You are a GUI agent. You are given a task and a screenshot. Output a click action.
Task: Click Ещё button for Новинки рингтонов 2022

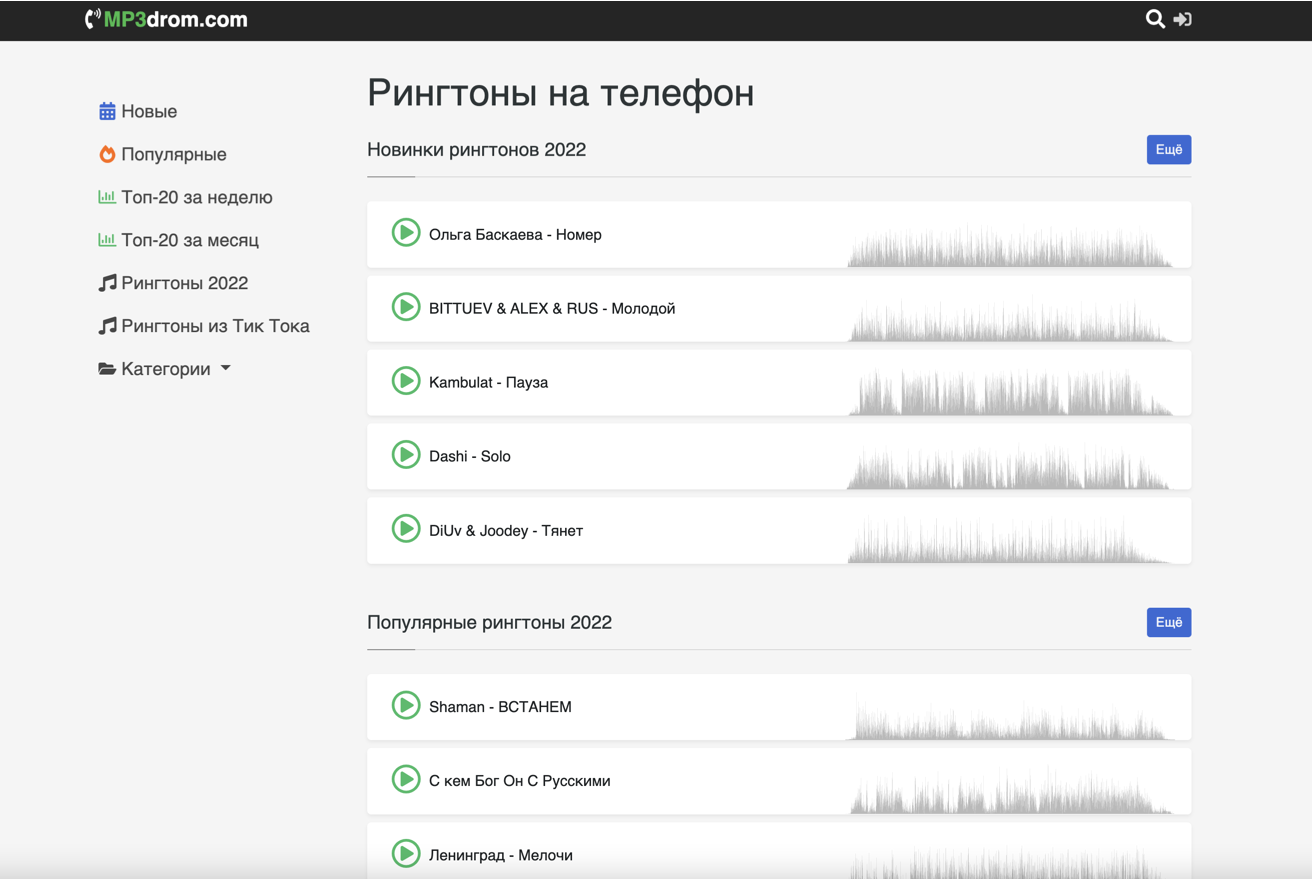pos(1168,150)
